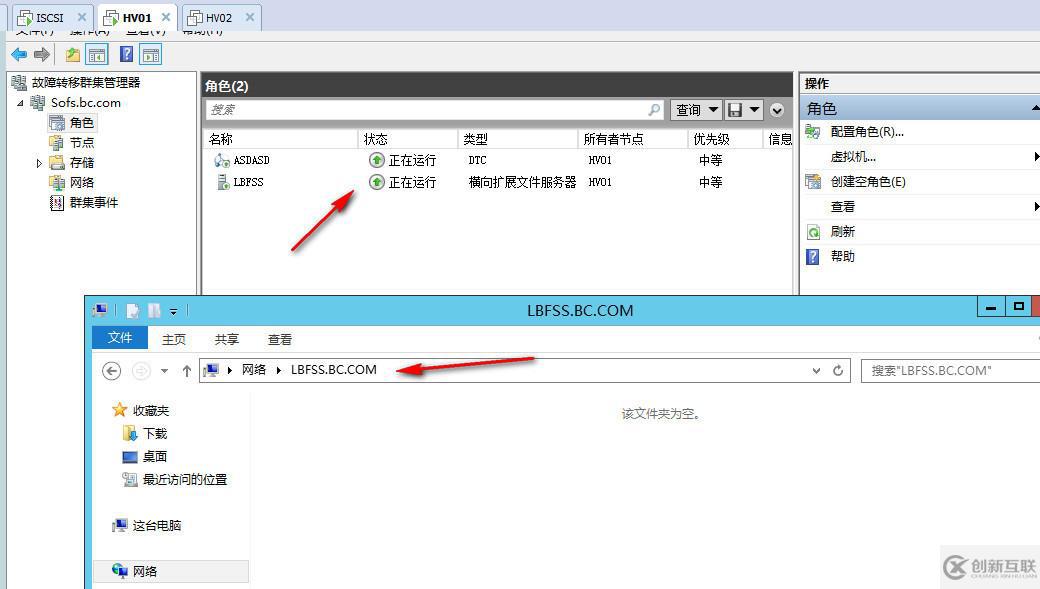The height and width of the screenshot is (589, 1040).
Task: Click the blue Back arrow in cluster manager toolbar
Action: pos(19,55)
